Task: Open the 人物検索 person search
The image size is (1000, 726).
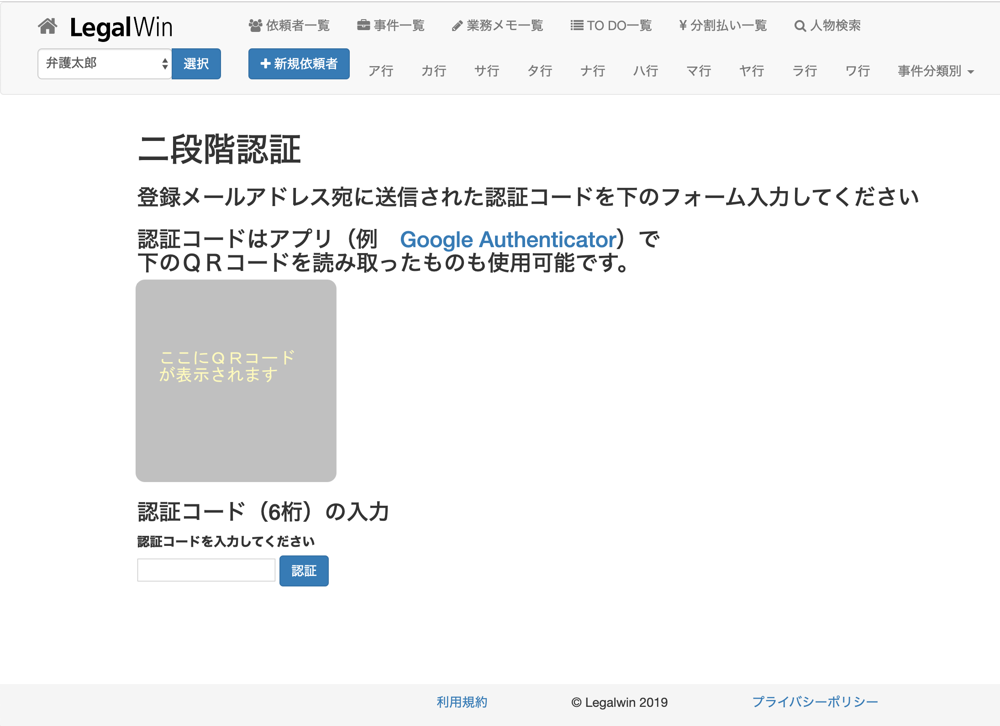Action: pyautogui.click(x=827, y=26)
